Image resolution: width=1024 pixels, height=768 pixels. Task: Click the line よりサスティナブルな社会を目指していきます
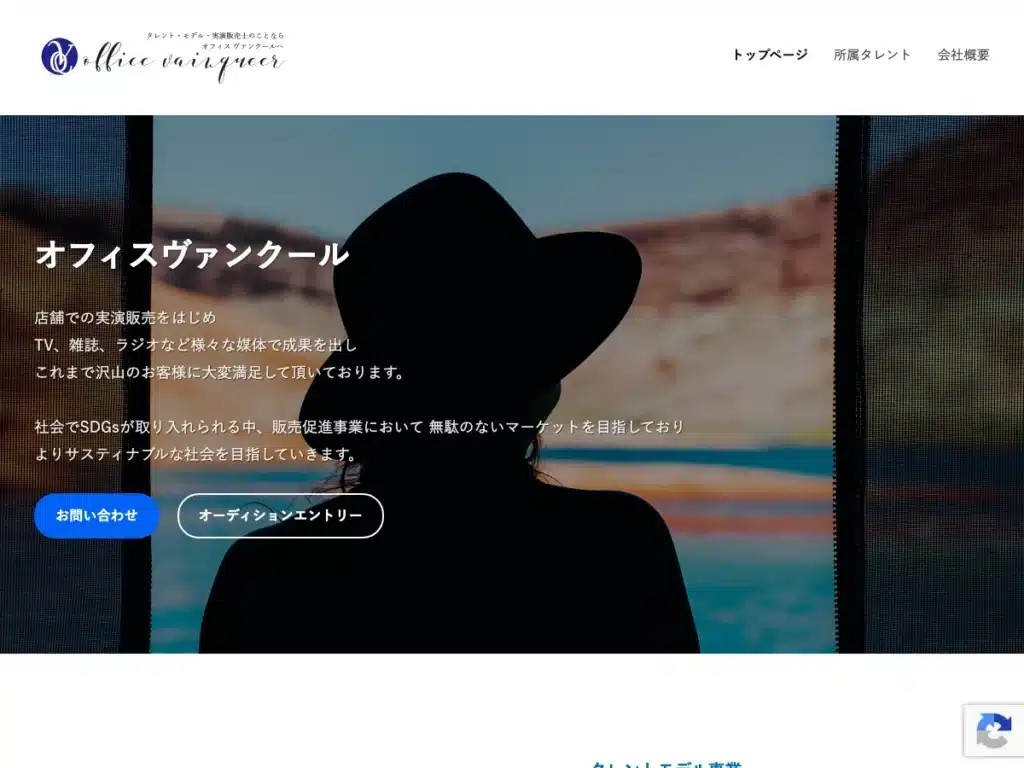click(x=196, y=454)
